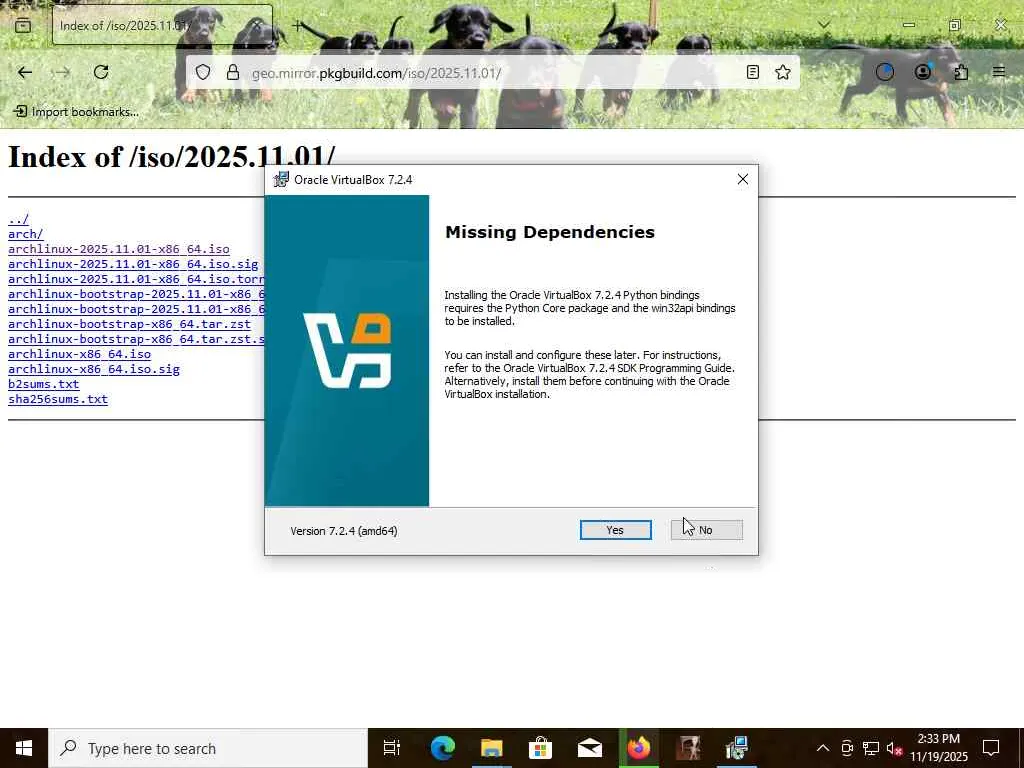Viewport: 1024px width, 768px height.
Task: Open the Meet Now tray icon
Action: pos(847,748)
